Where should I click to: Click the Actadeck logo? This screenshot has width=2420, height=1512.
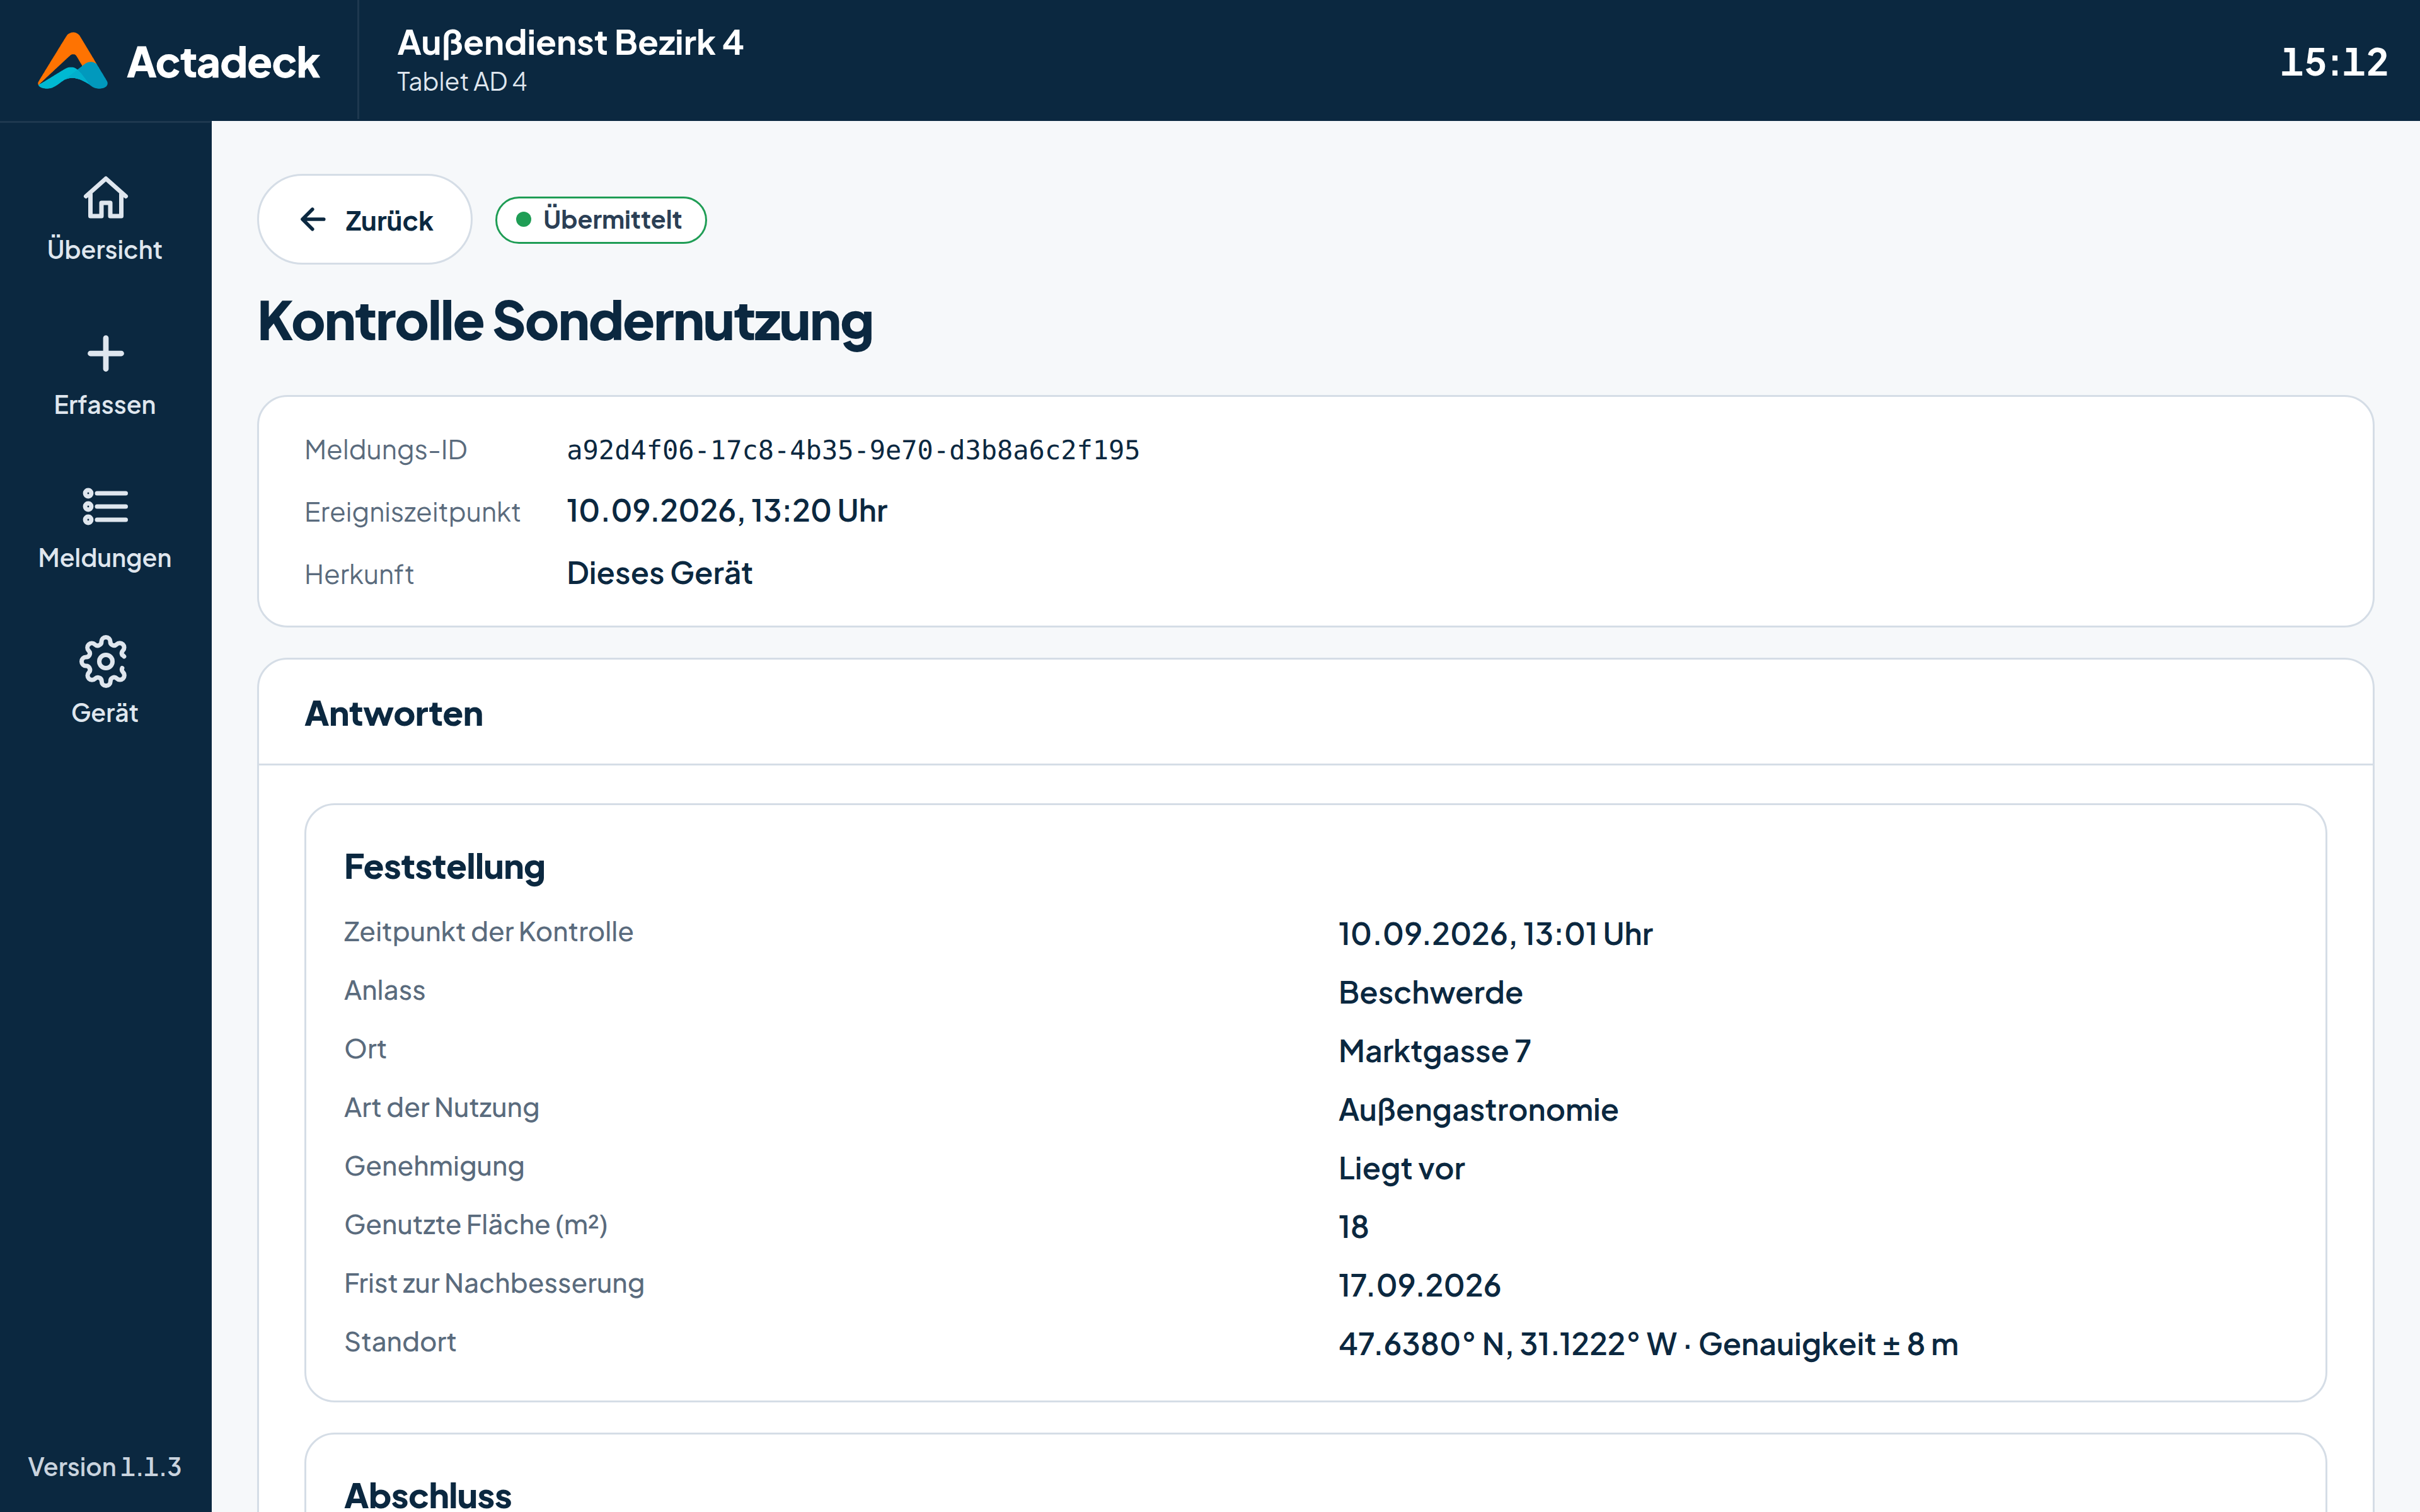(x=178, y=62)
